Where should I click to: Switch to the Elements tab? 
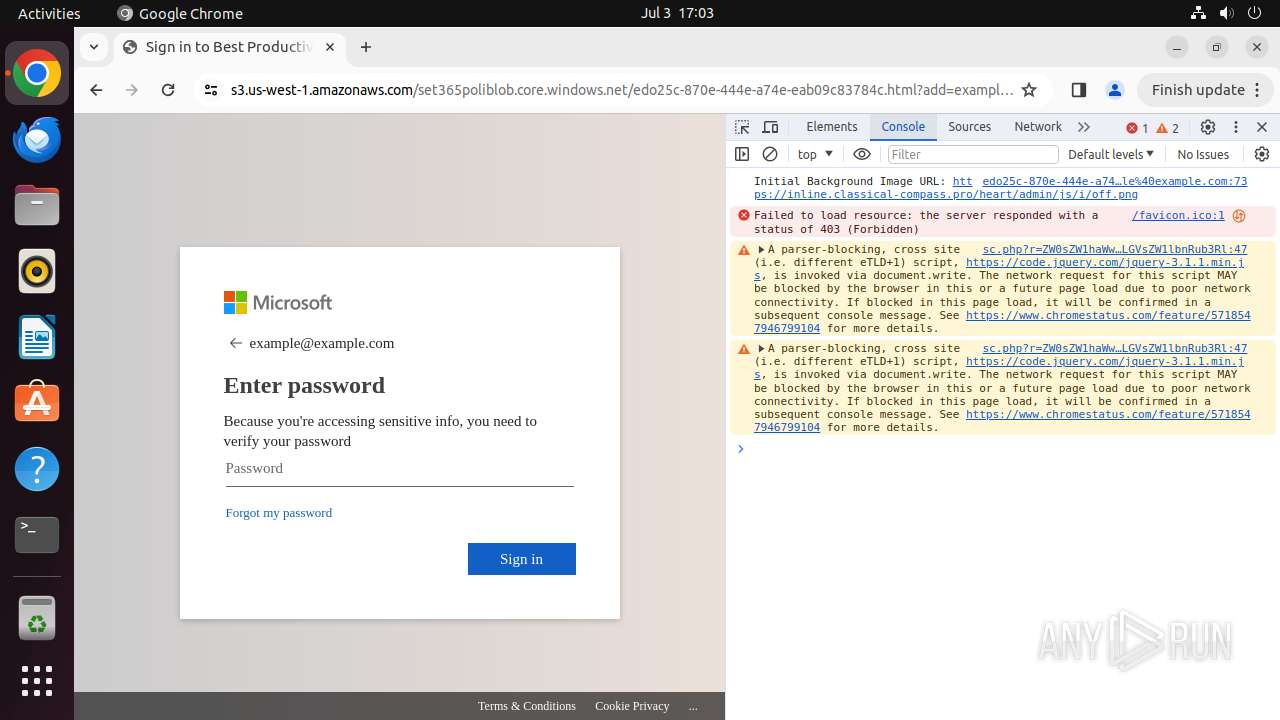[832, 127]
